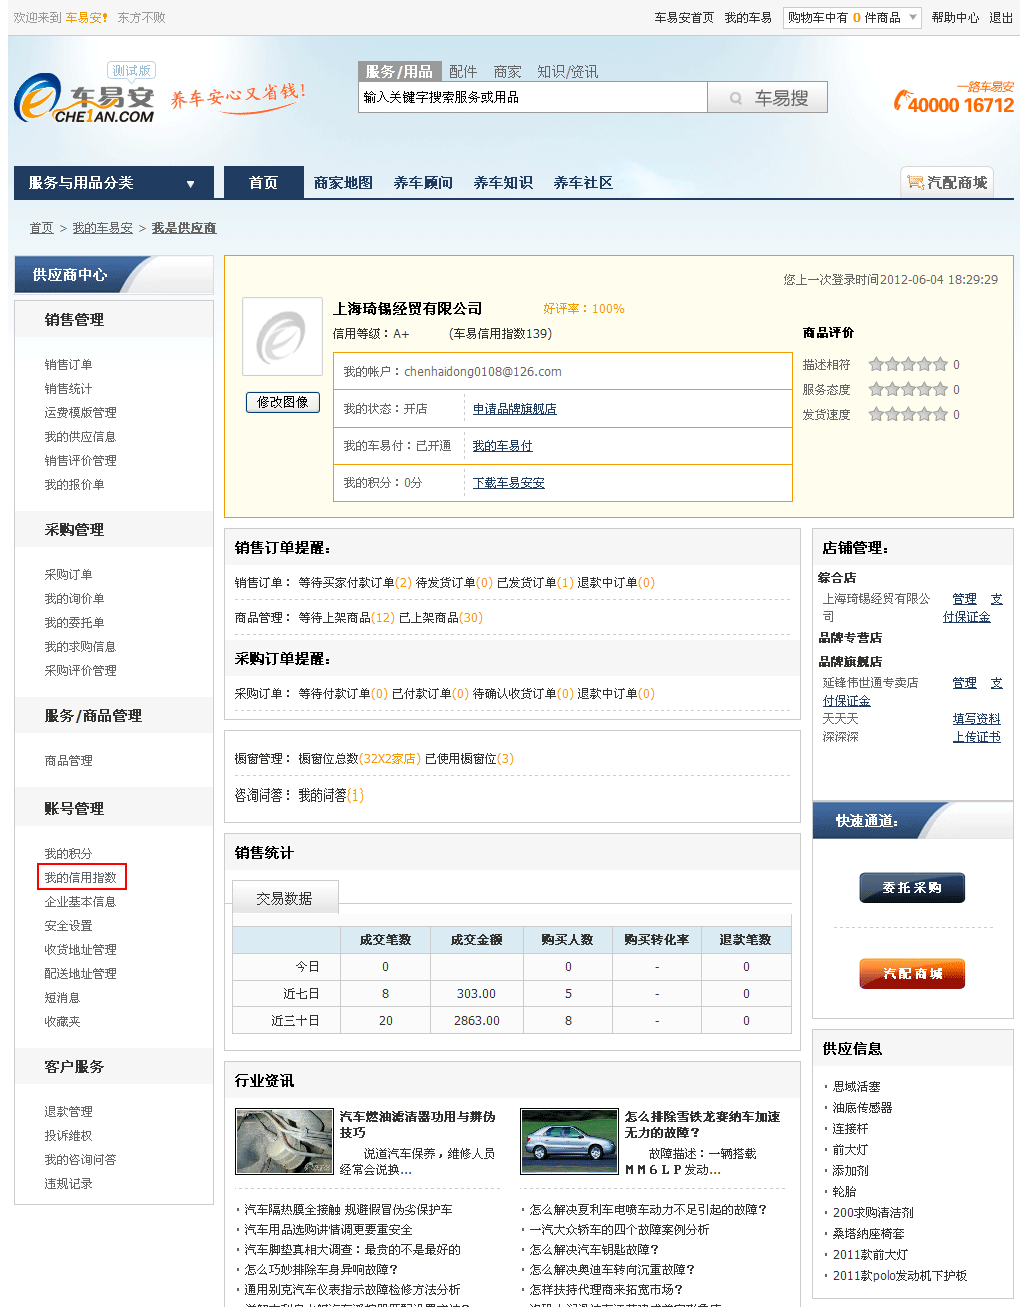Open 申请品牌旗舰店 link

coord(514,409)
